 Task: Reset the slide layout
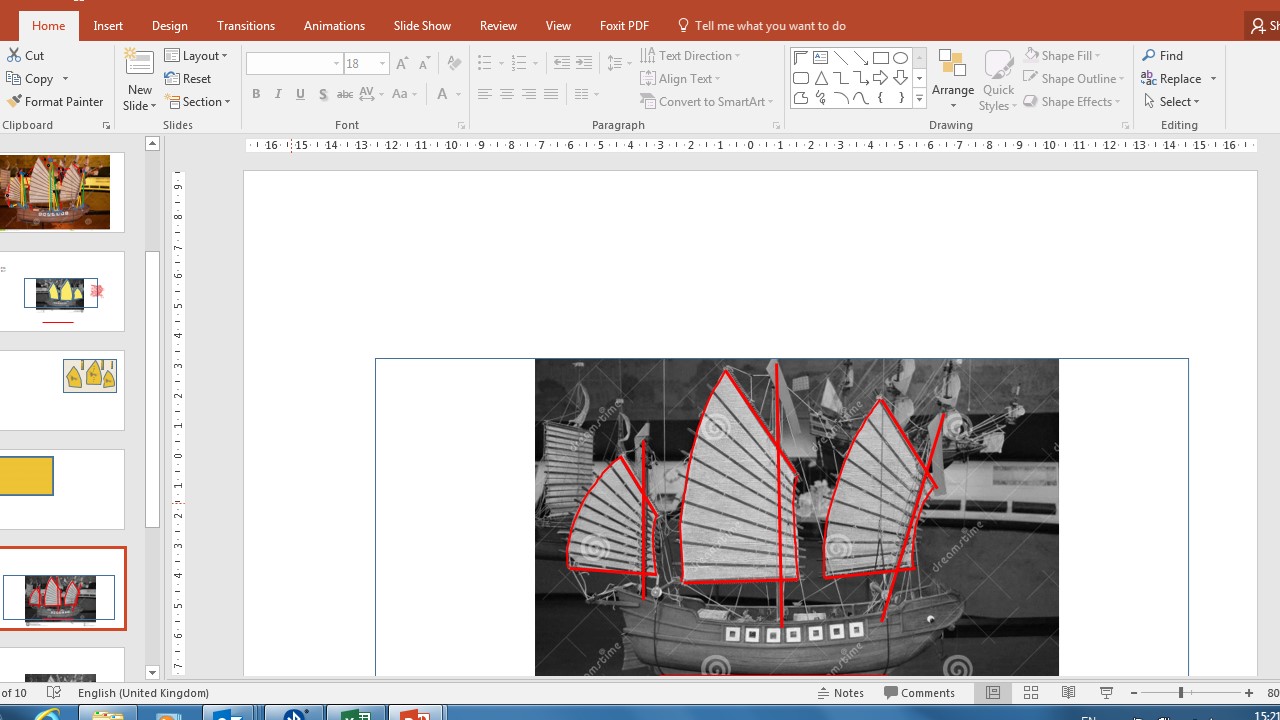click(188, 78)
